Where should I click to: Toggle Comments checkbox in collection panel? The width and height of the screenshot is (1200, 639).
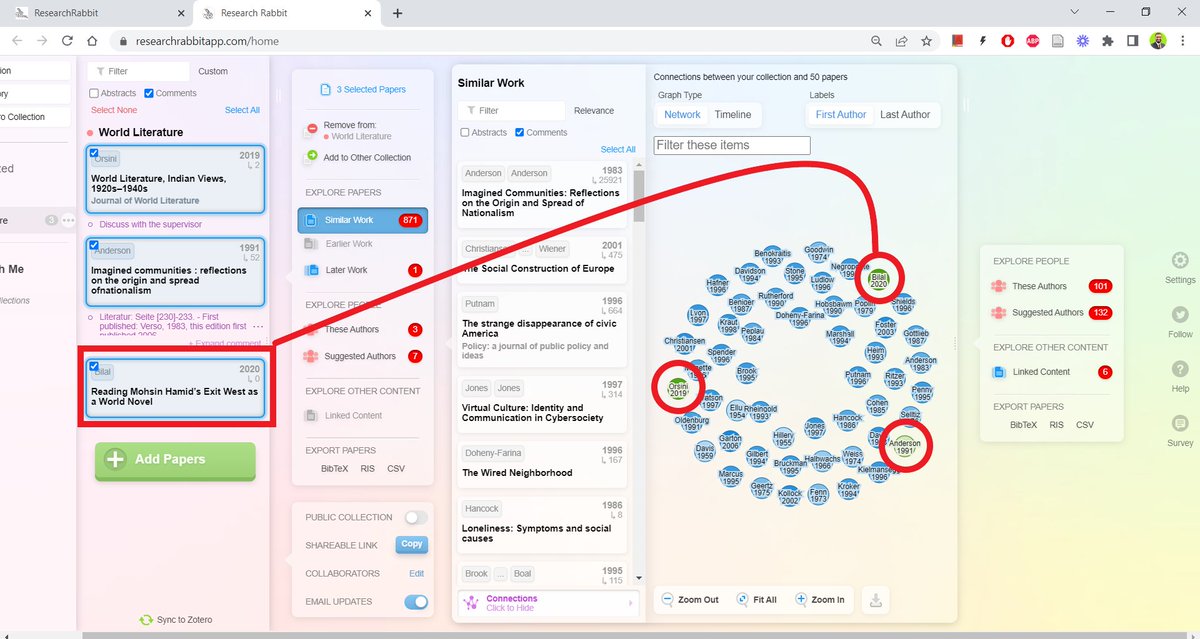pyautogui.click(x=149, y=93)
